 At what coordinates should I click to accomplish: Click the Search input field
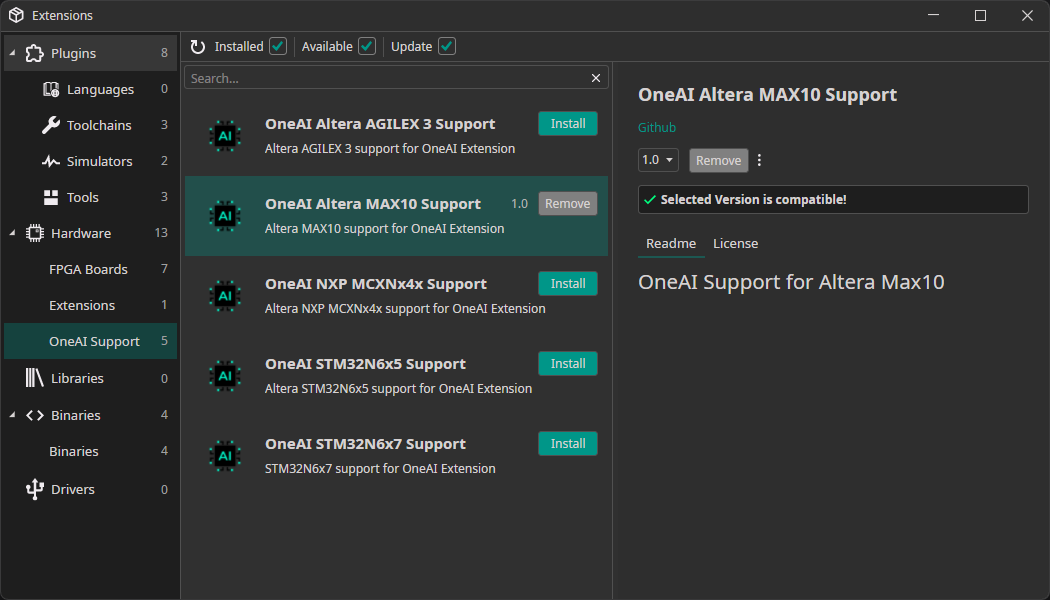(385, 78)
